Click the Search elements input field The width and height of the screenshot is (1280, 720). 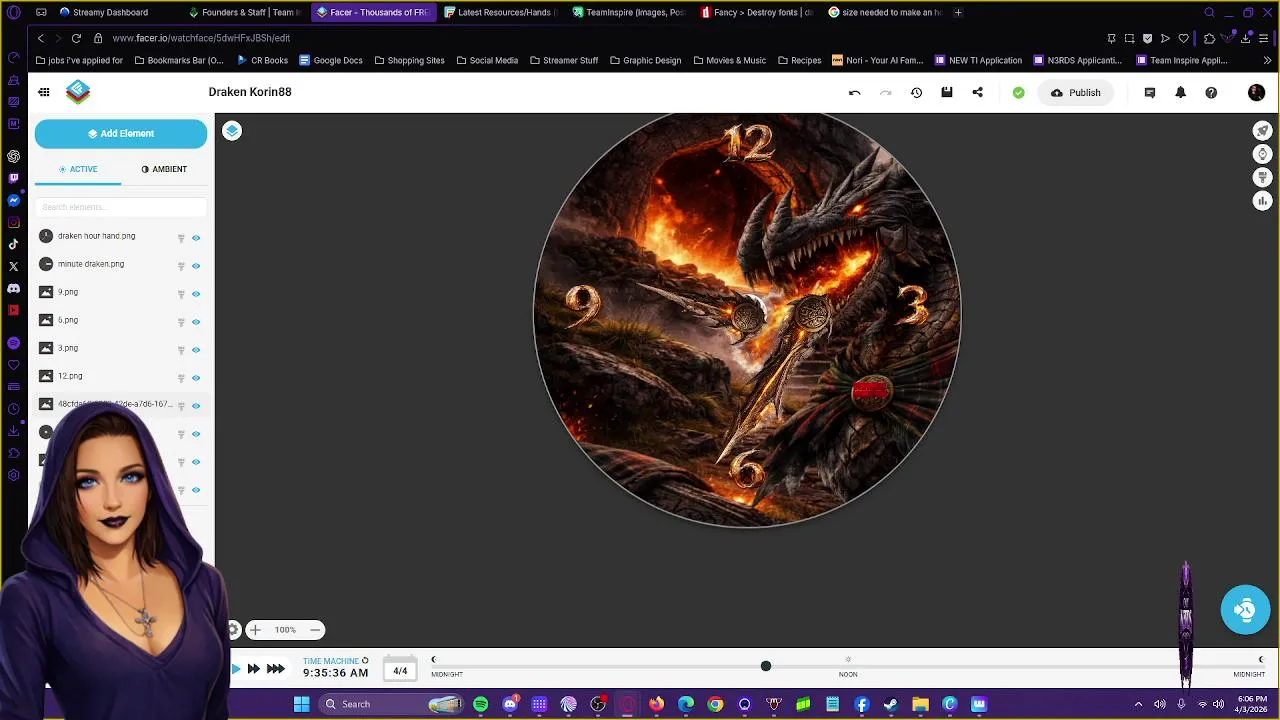[121, 207]
